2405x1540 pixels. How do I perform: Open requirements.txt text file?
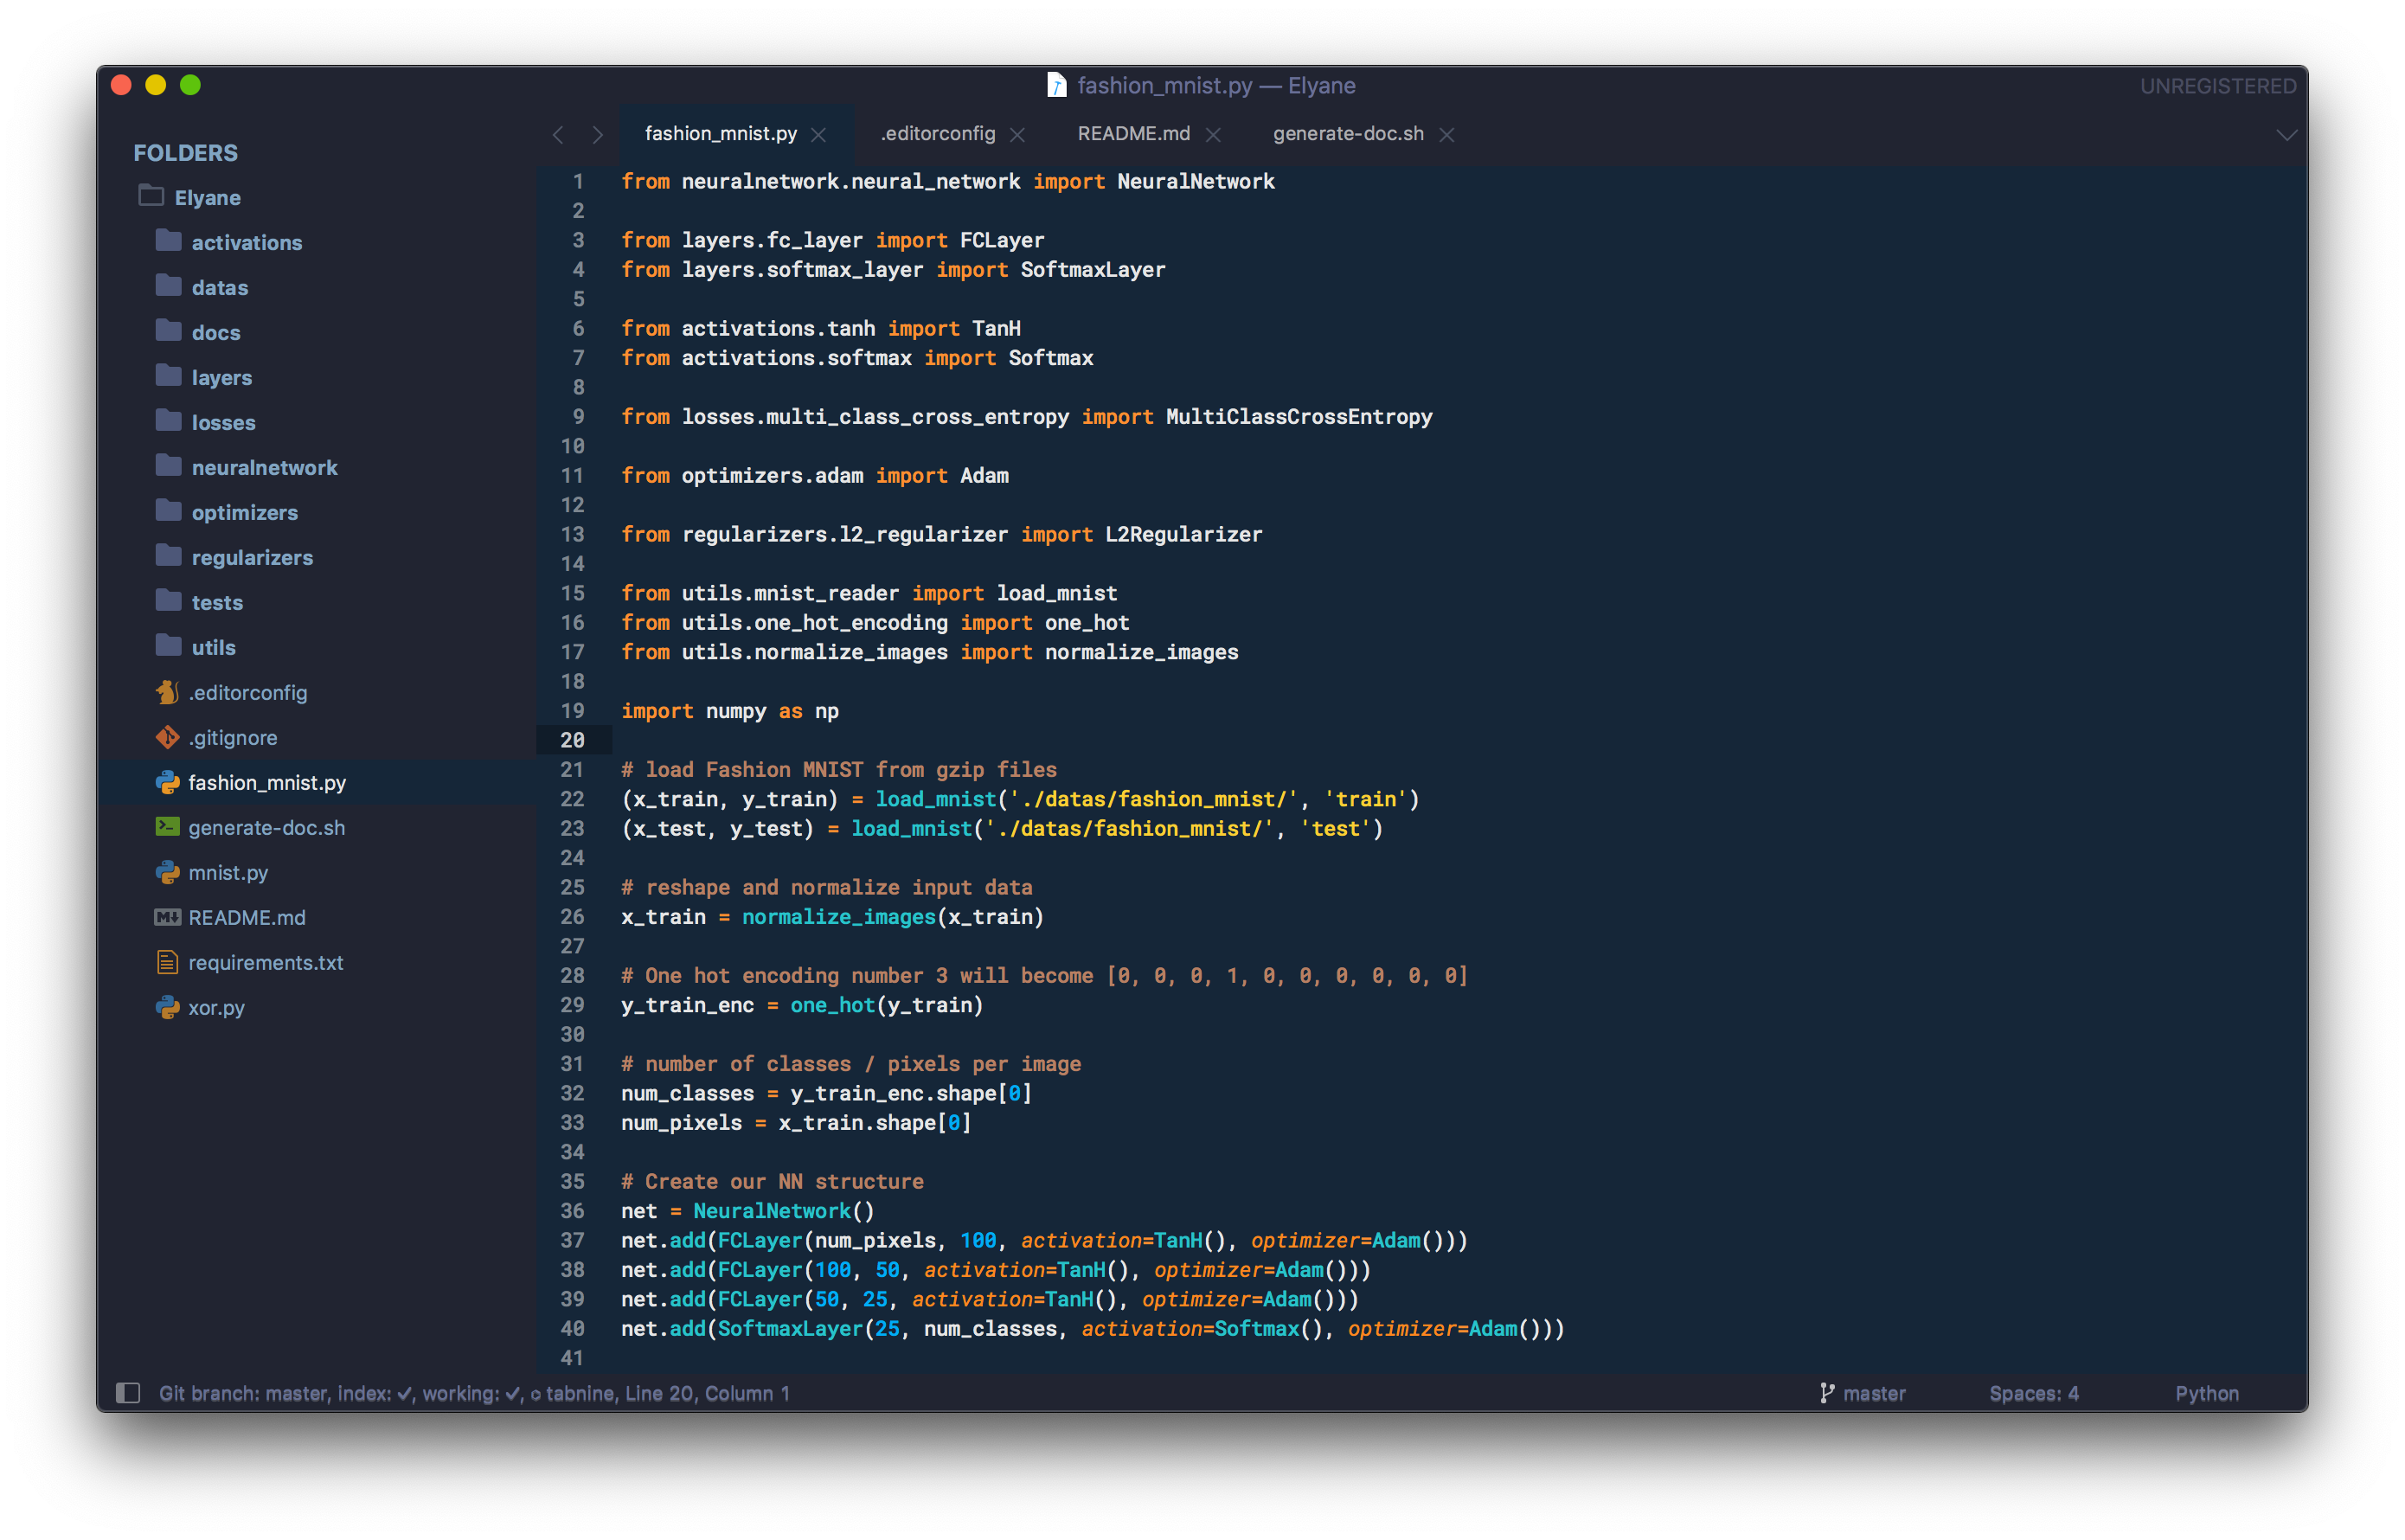click(x=265, y=963)
